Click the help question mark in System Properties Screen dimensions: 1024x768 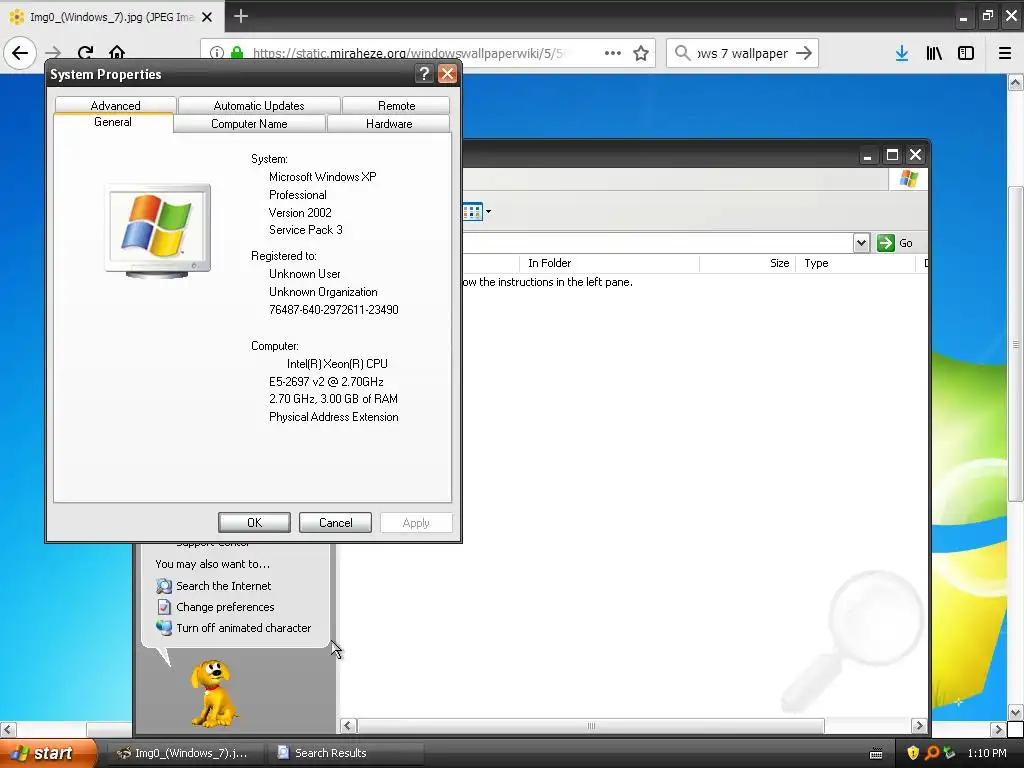pos(424,74)
